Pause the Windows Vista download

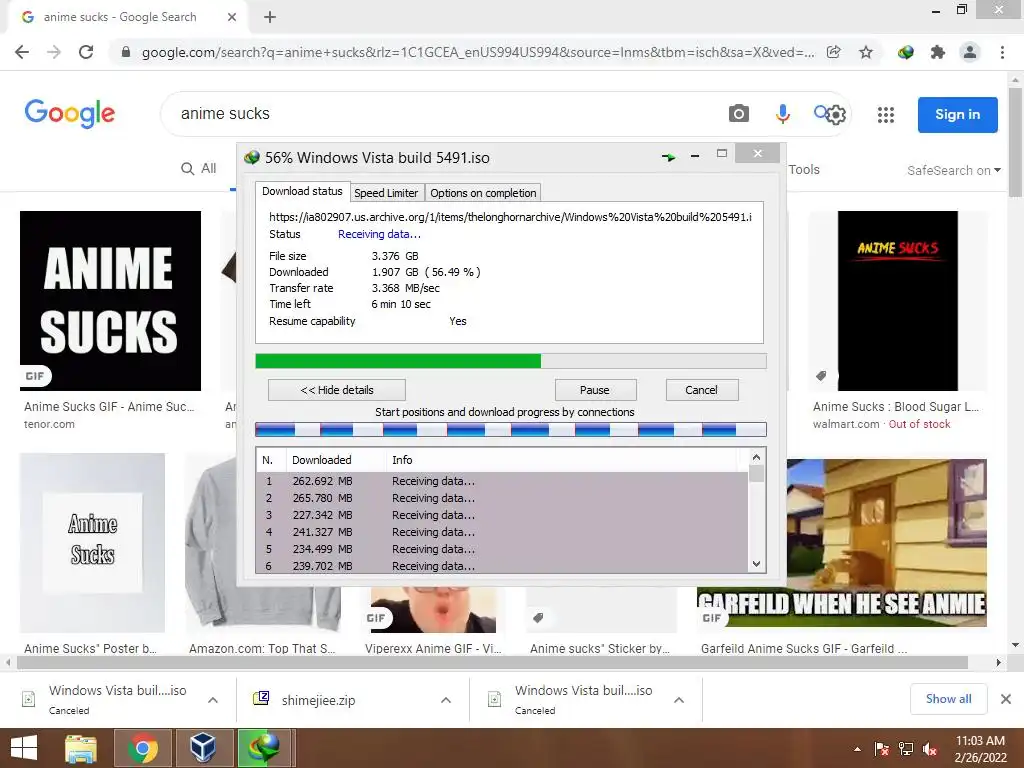(595, 390)
